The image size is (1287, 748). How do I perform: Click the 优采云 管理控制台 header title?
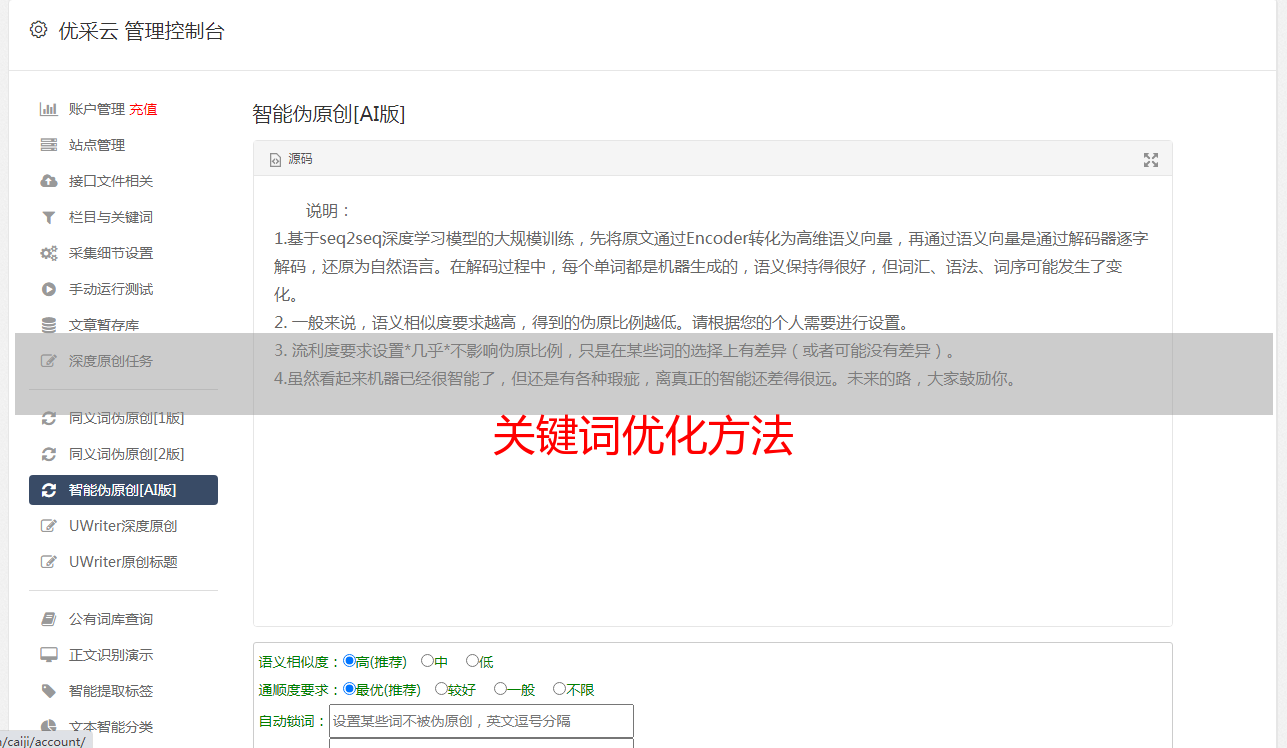pos(142,31)
